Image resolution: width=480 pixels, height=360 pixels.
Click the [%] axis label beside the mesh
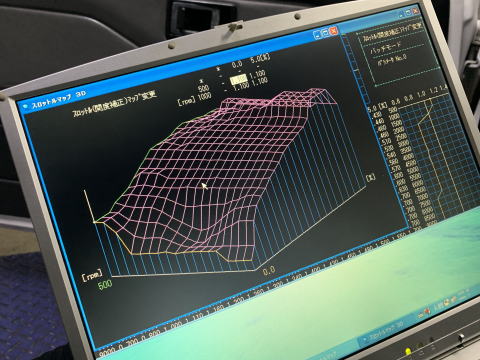coord(371,177)
